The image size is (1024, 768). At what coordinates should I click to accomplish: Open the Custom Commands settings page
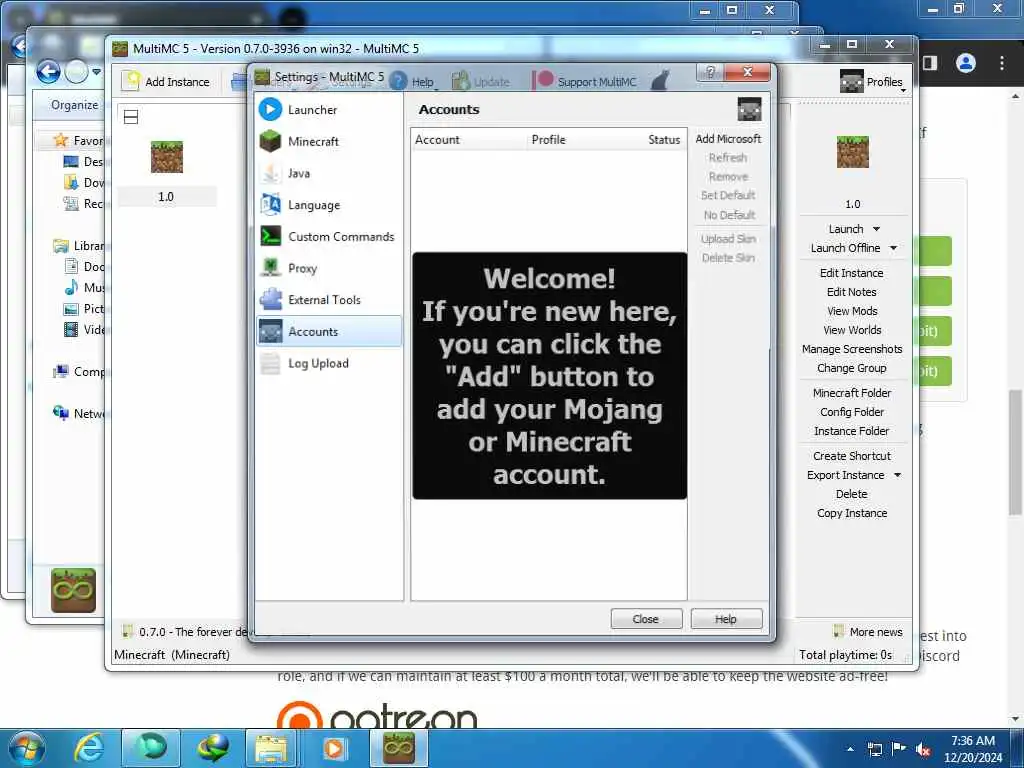tap(328, 236)
